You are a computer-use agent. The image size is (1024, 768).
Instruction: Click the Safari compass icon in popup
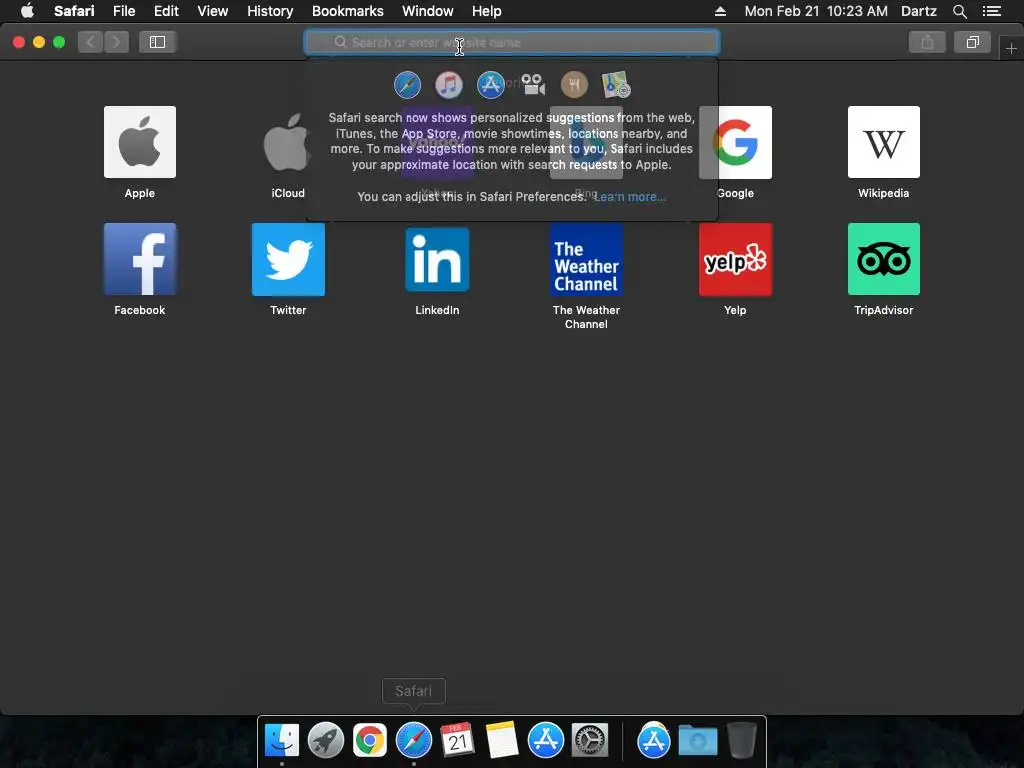pyautogui.click(x=408, y=85)
